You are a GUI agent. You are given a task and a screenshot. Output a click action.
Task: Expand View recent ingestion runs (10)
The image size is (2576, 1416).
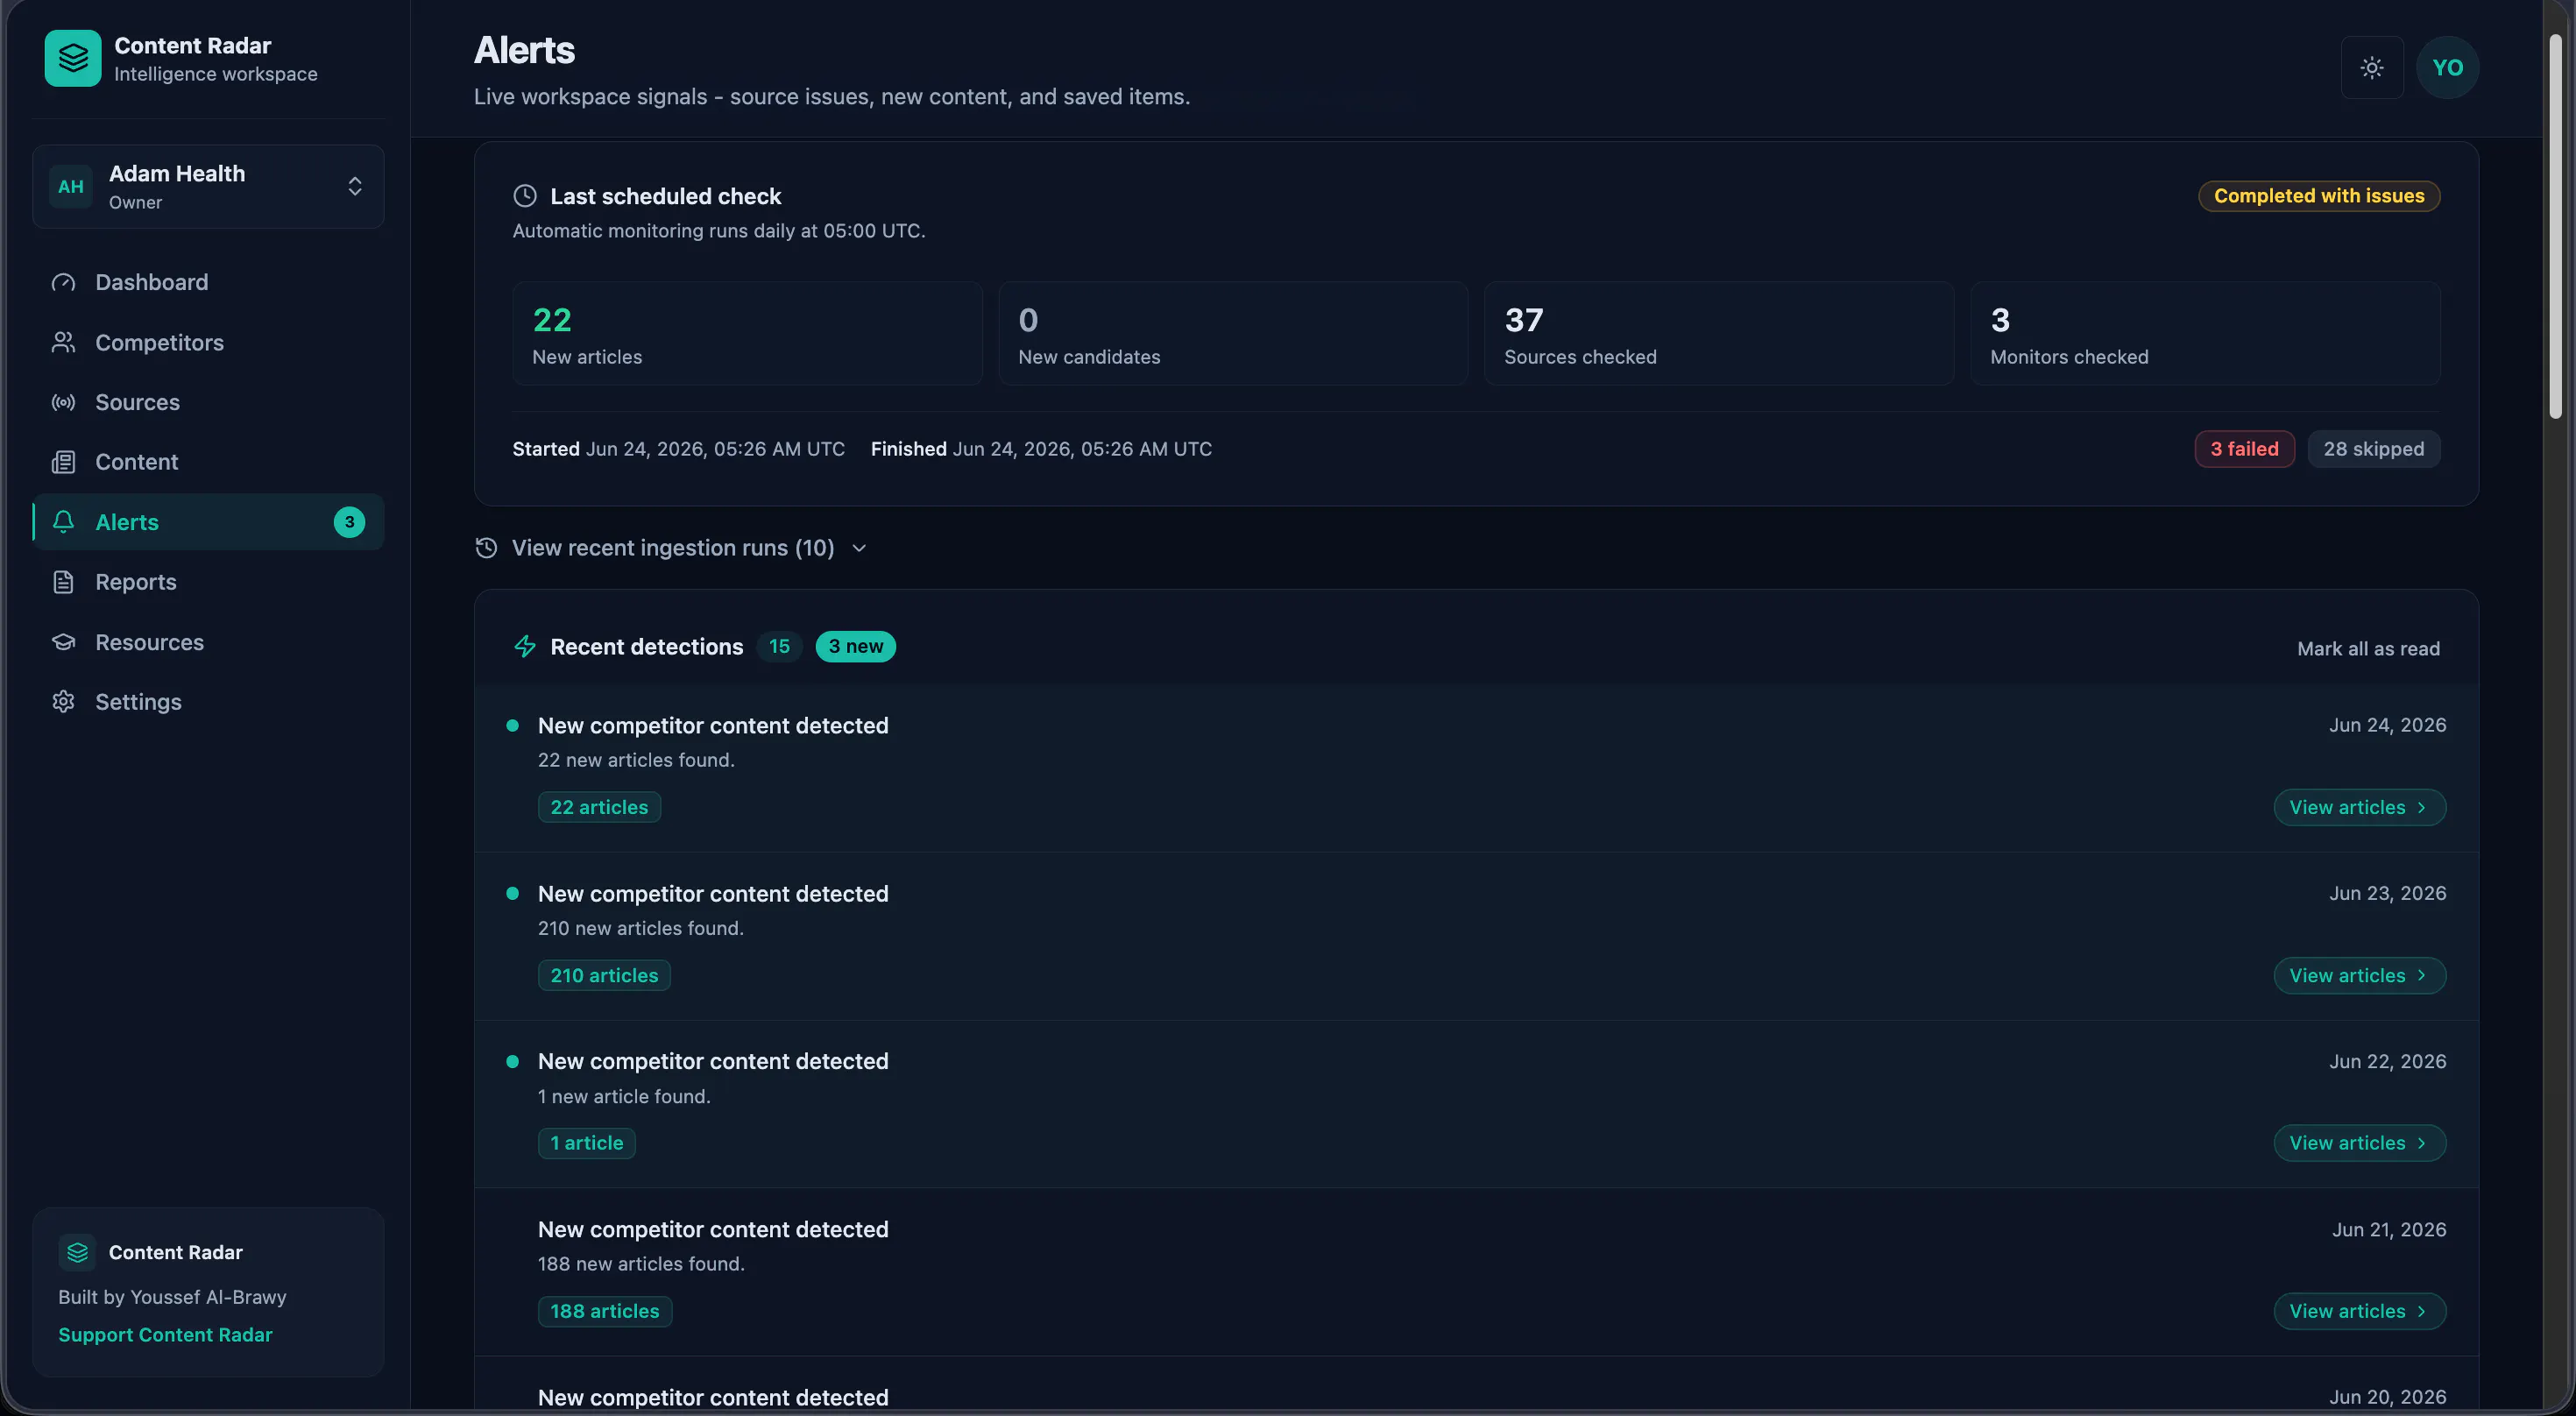click(x=672, y=548)
